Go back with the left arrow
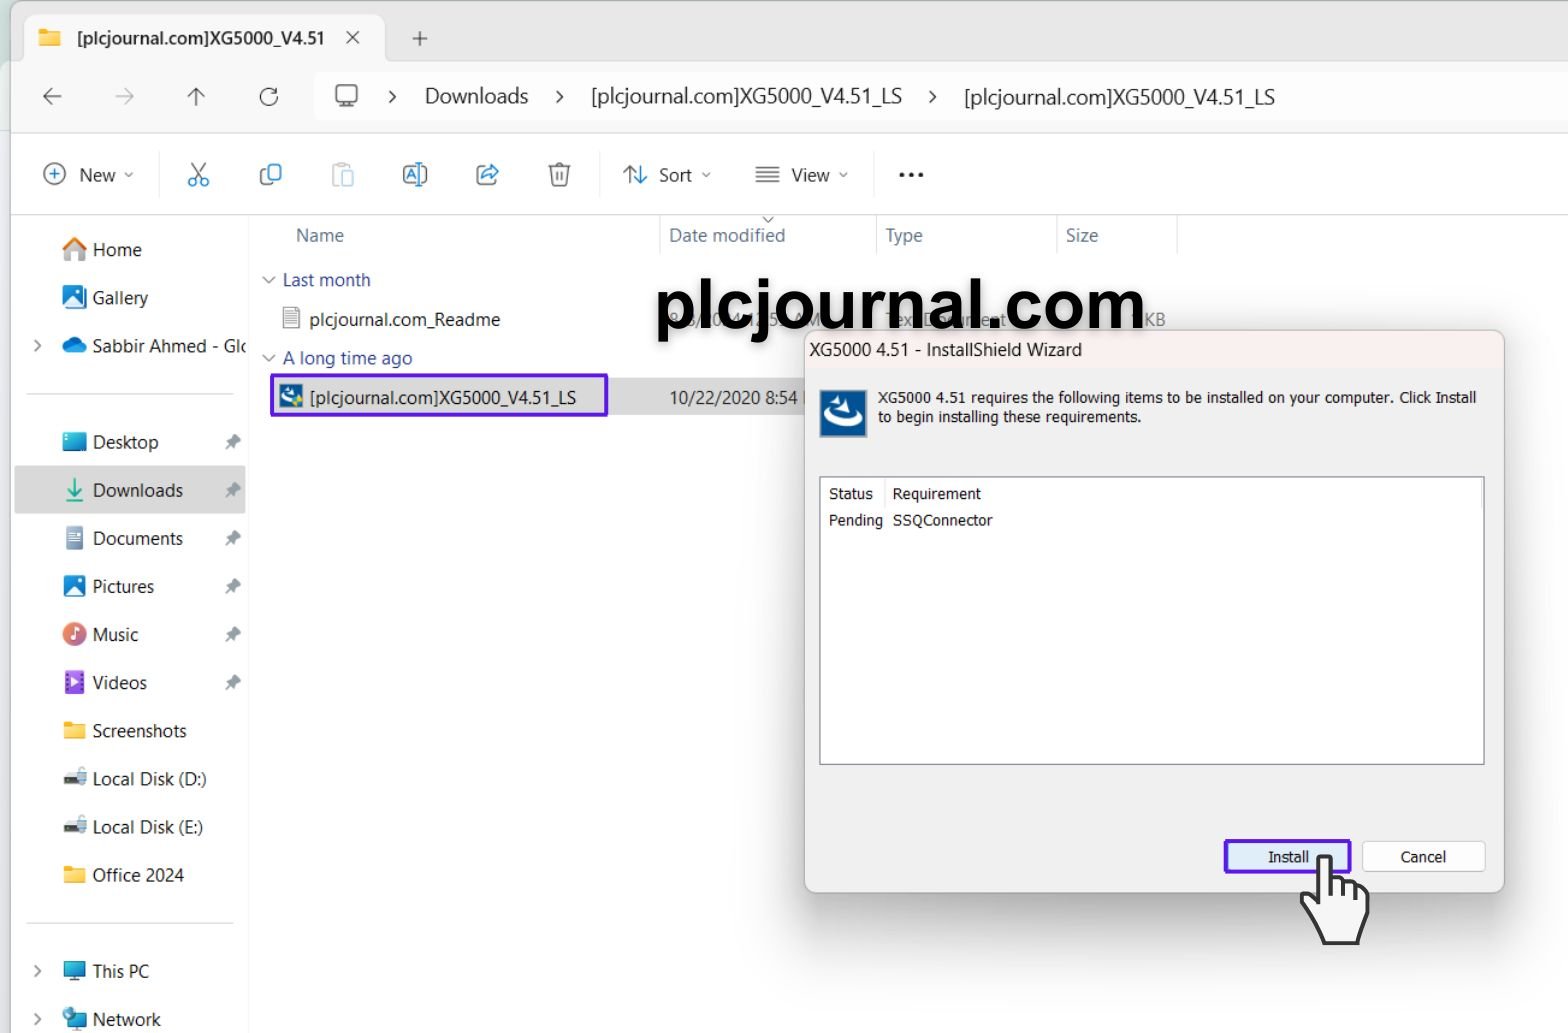 [52, 96]
